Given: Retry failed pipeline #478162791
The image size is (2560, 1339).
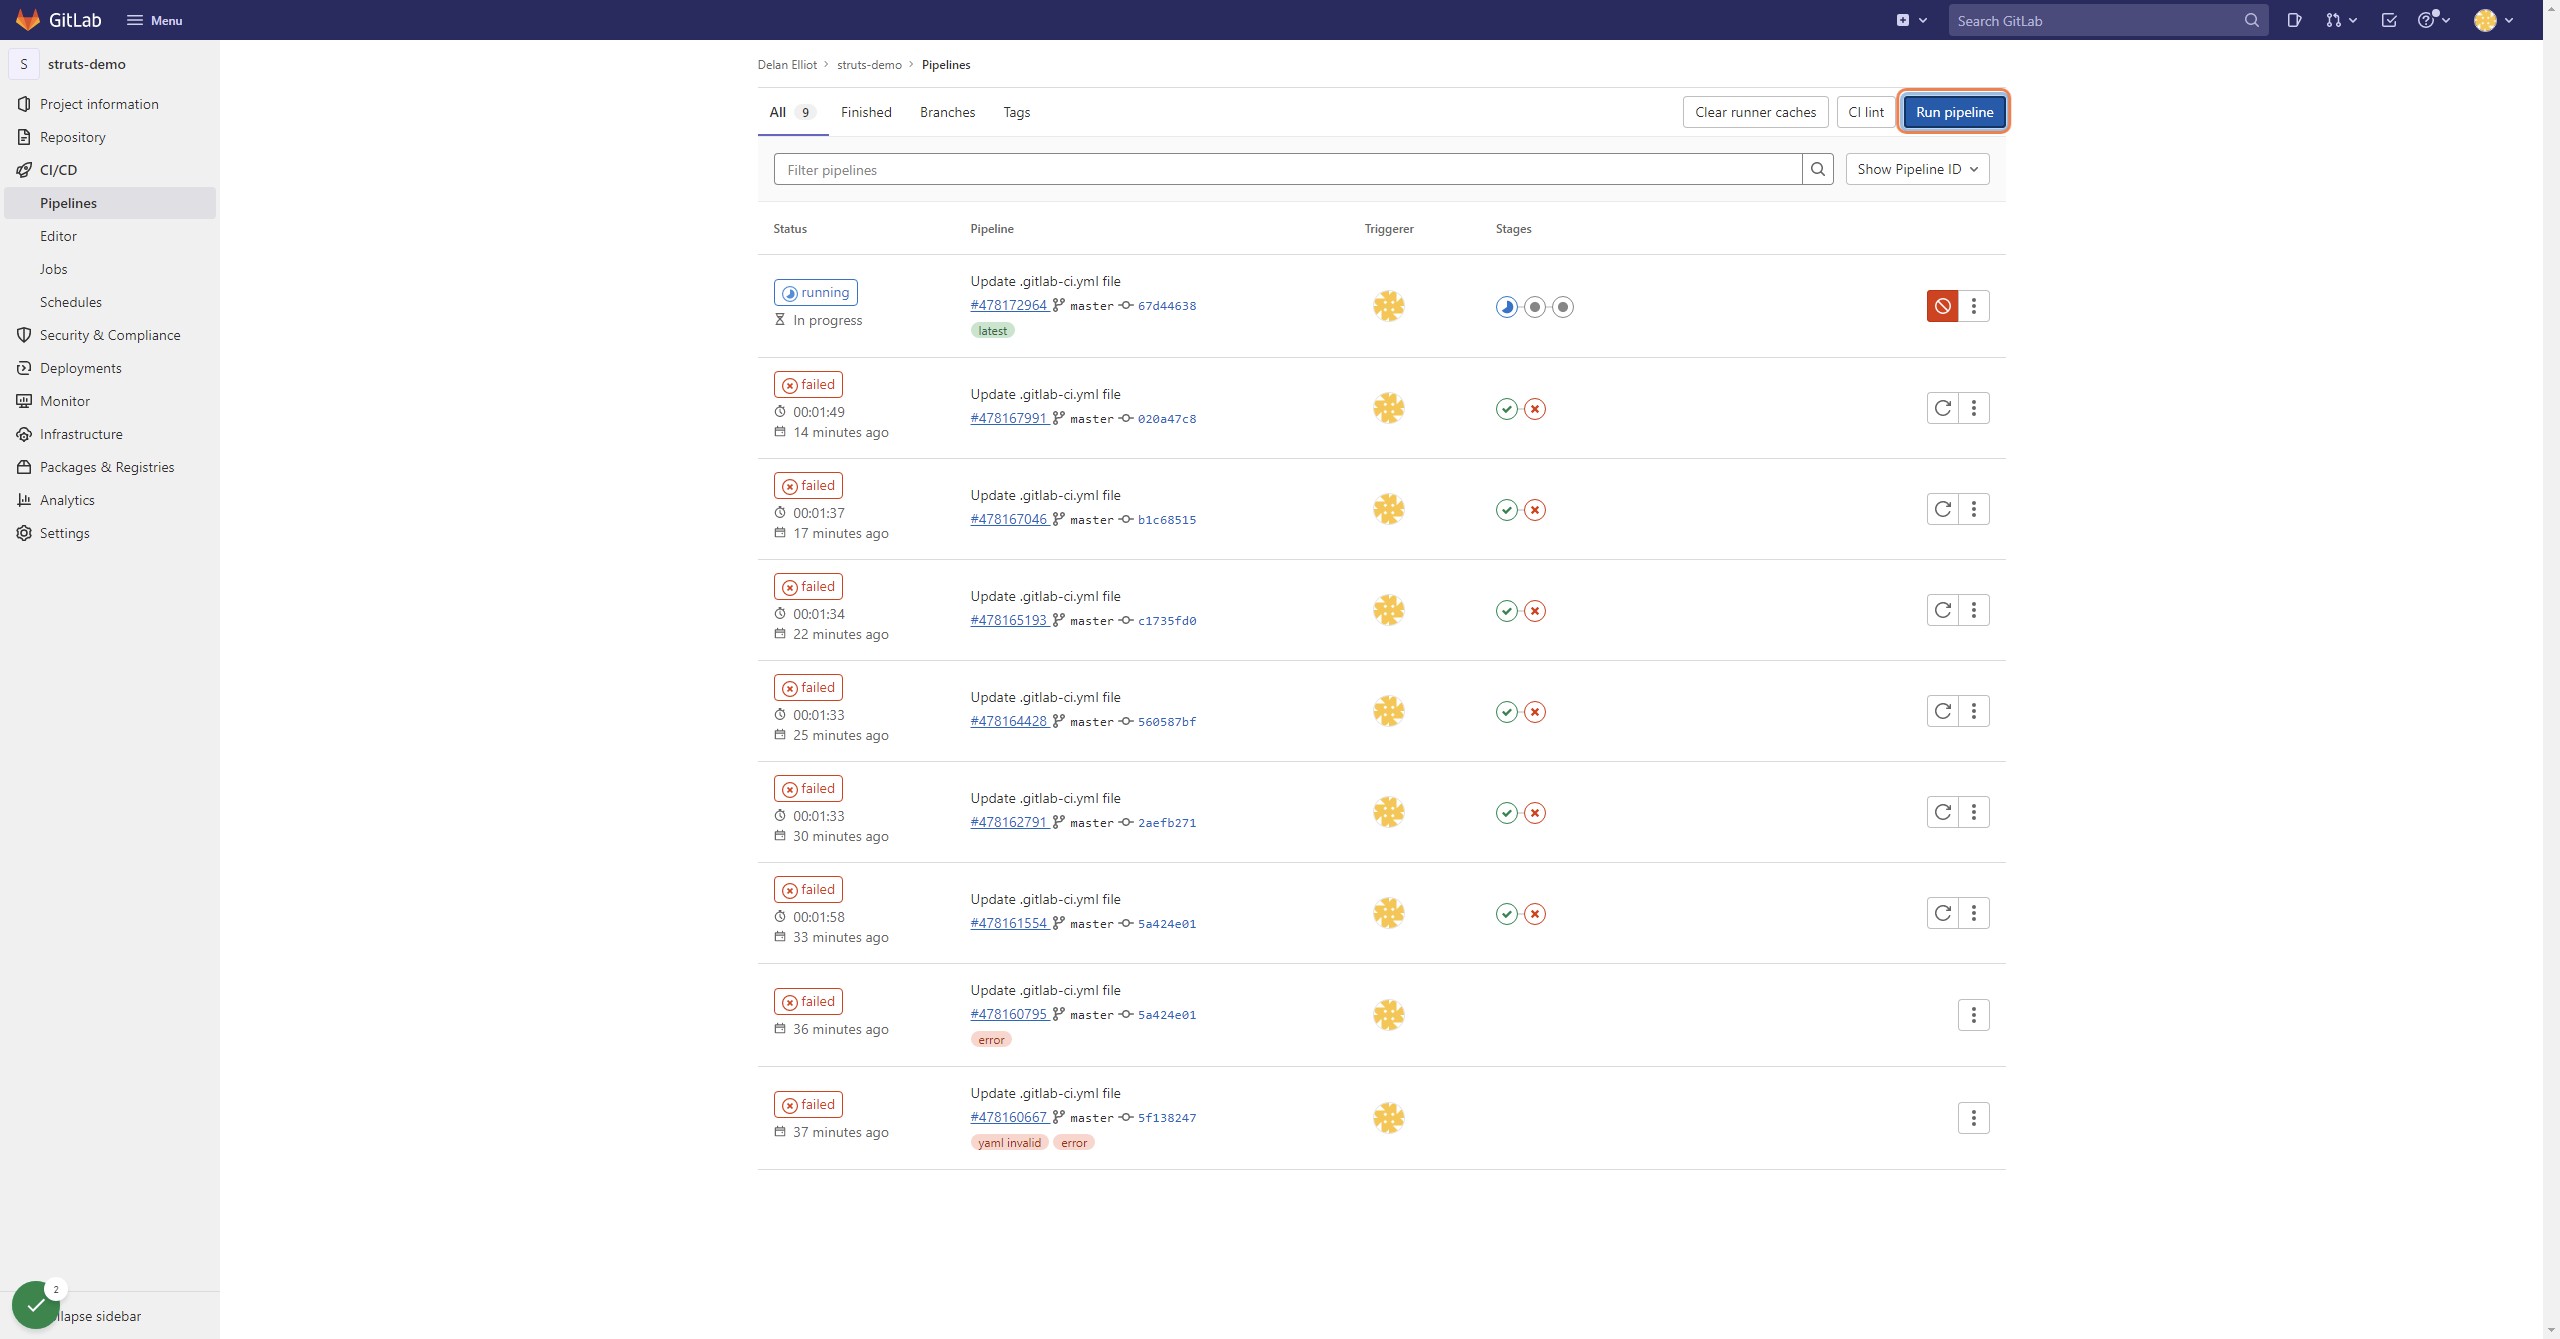Looking at the screenshot, I should coord(1942,812).
